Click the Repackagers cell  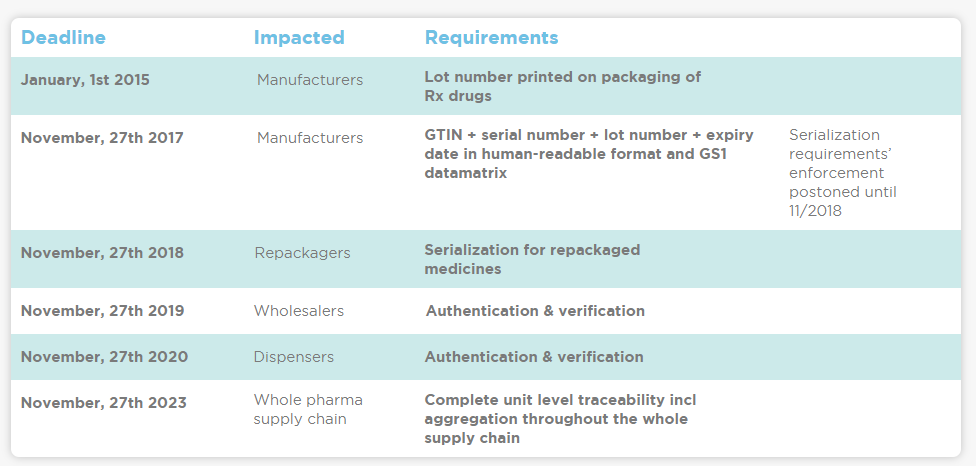pos(302,253)
